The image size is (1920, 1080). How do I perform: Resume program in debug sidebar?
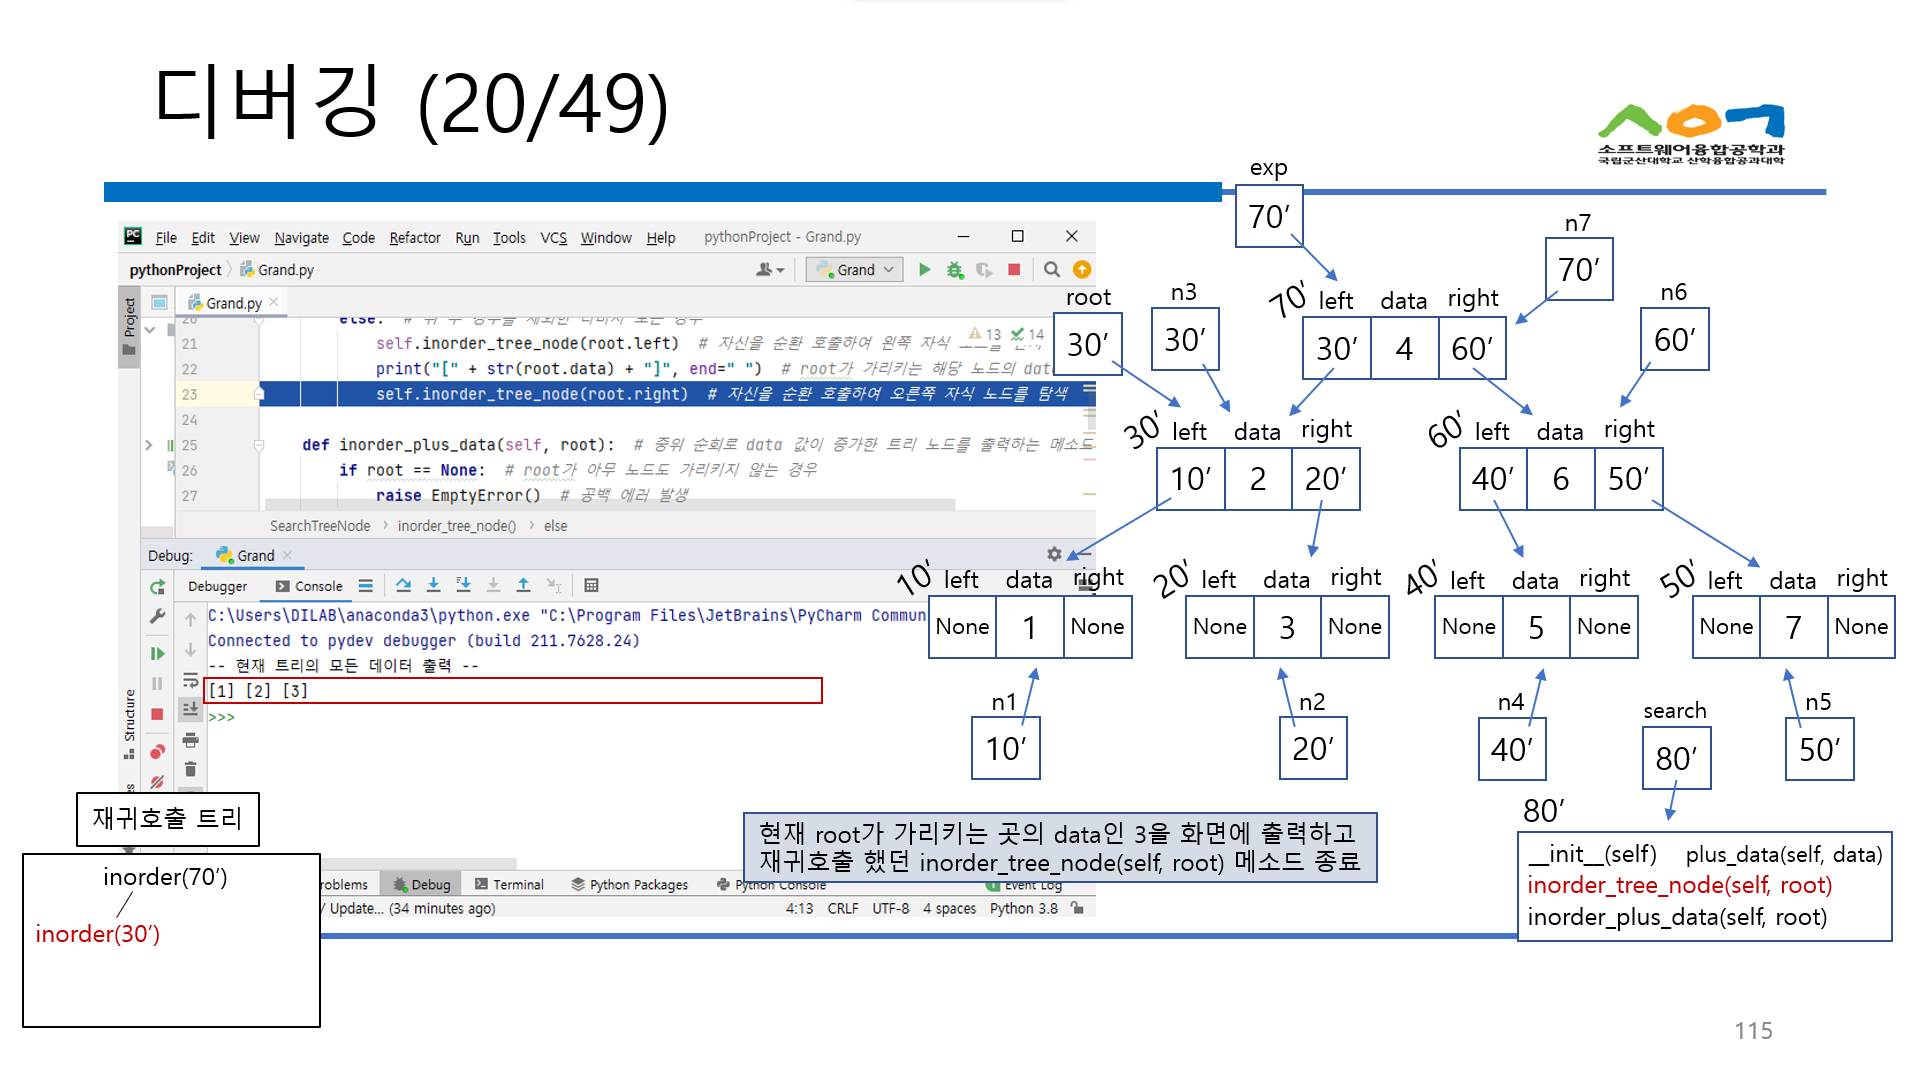158,653
